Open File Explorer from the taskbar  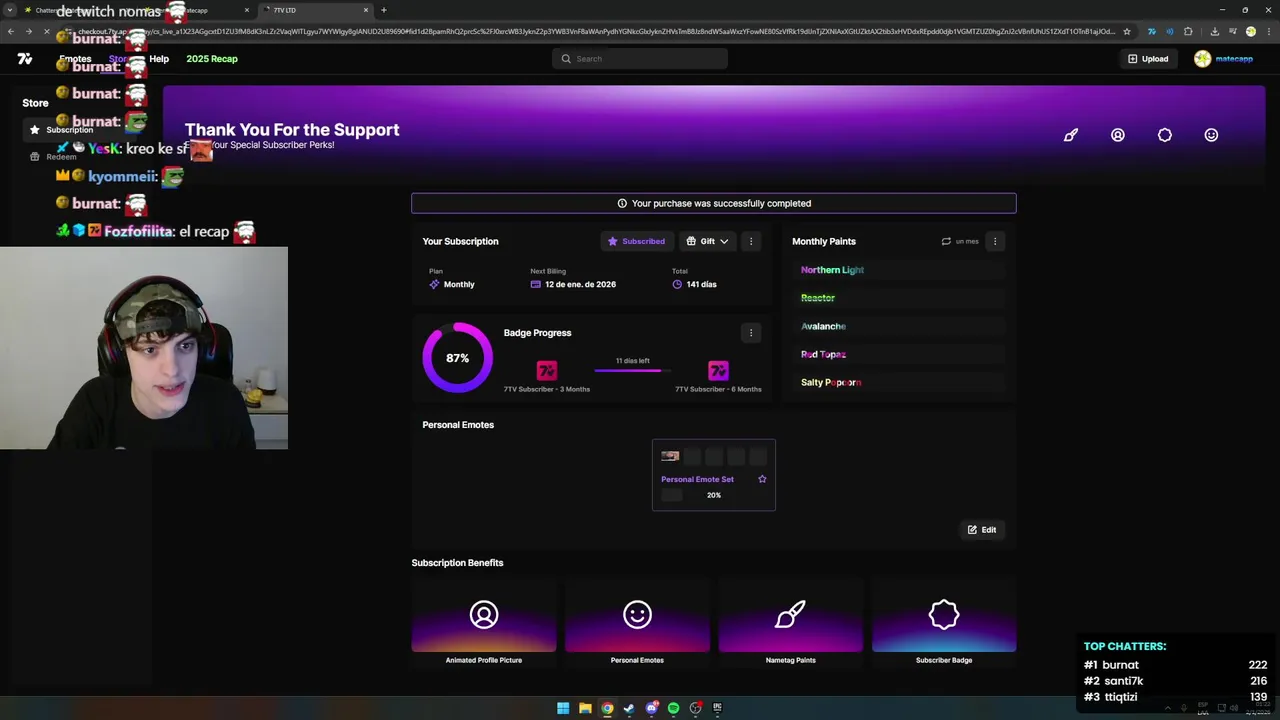tap(585, 708)
